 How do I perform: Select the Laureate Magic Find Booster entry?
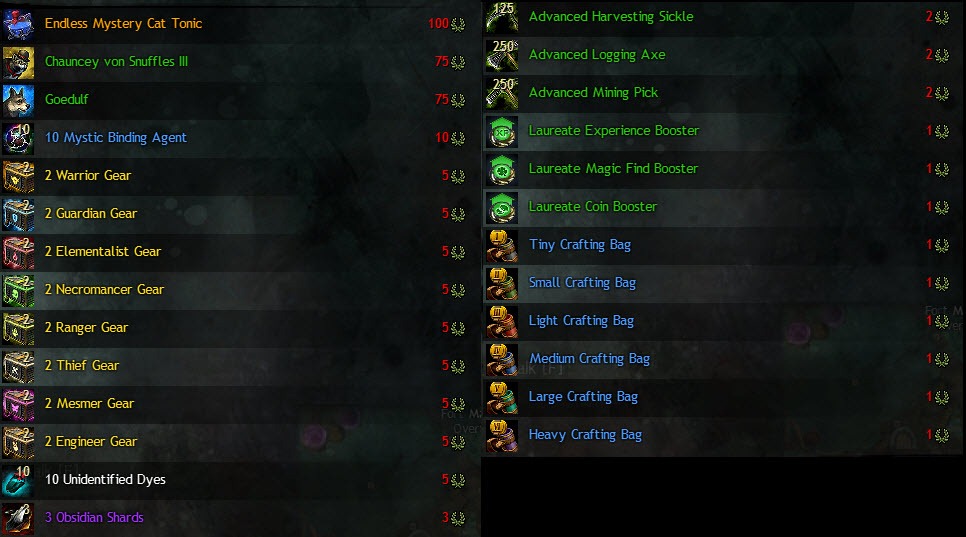722,169
